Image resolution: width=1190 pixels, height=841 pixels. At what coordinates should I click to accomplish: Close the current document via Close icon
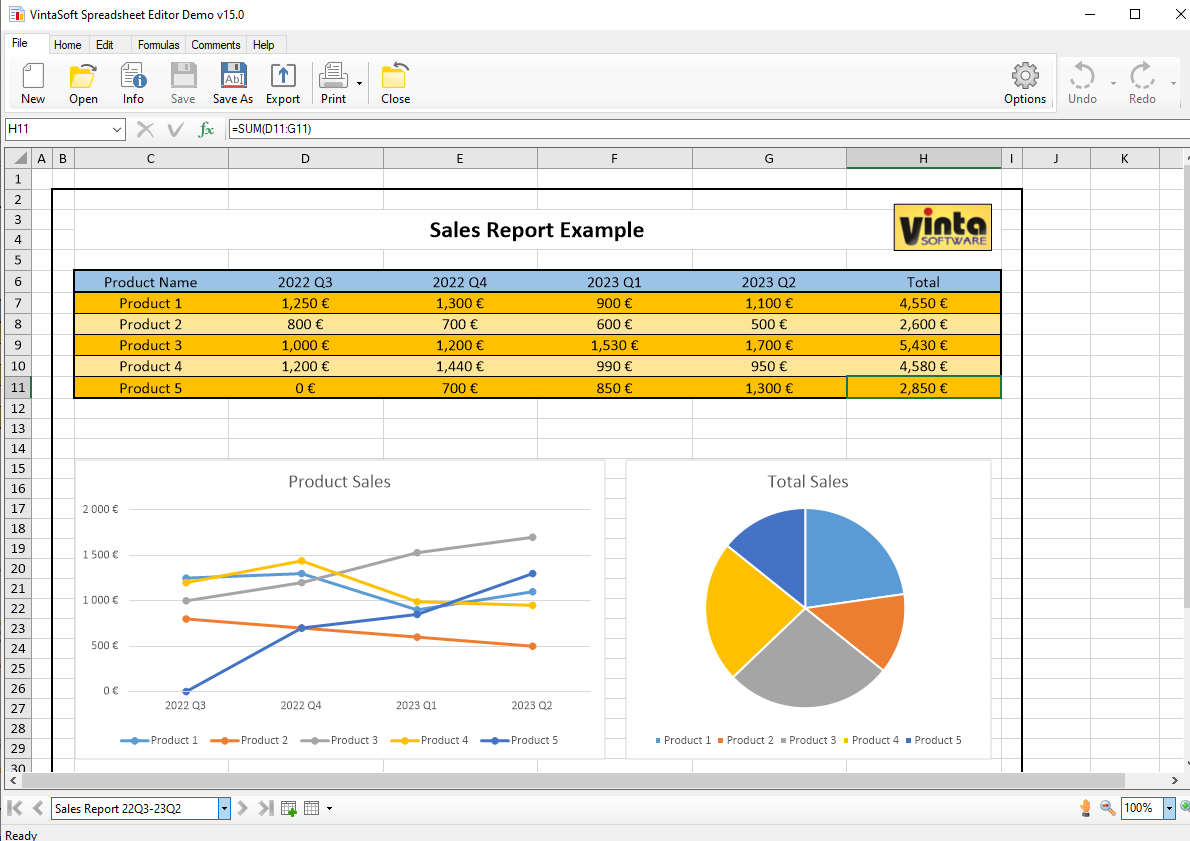(395, 83)
